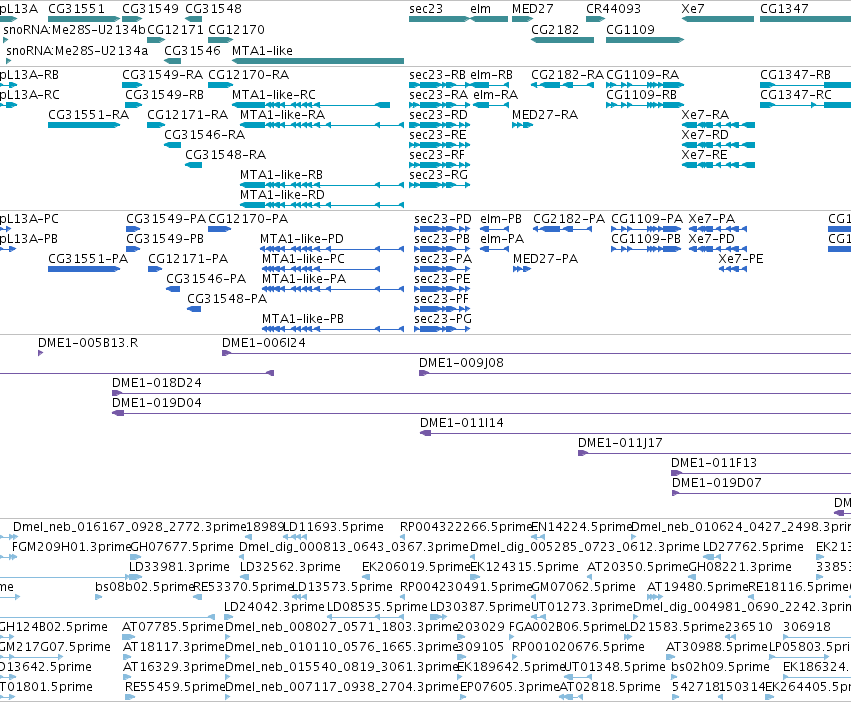Select CG2182 gene label
Image resolution: width=851 pixels, height=702 pixels.
pyautogui.click(x=555, y=29)
